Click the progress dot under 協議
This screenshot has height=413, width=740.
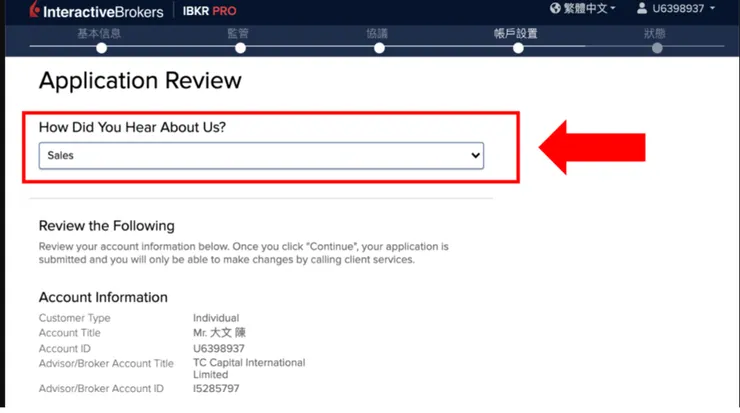pyautogui.click(x=379, y=48)
